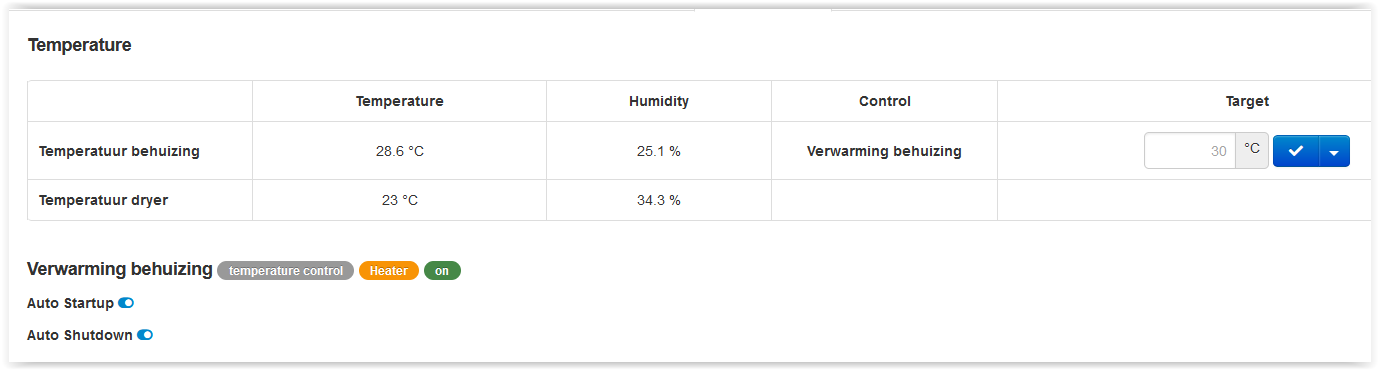Click the gray 'temperature control' badge

(285, 270)
